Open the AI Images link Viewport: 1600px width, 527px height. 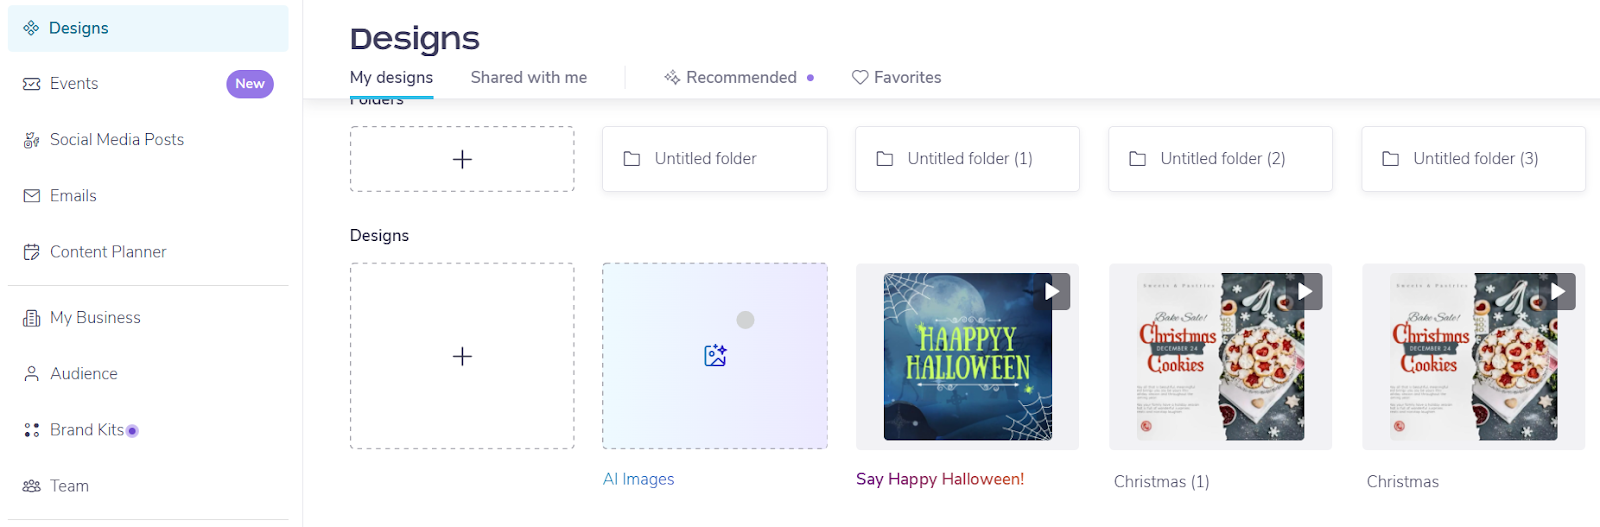click(x=638, y=479)
